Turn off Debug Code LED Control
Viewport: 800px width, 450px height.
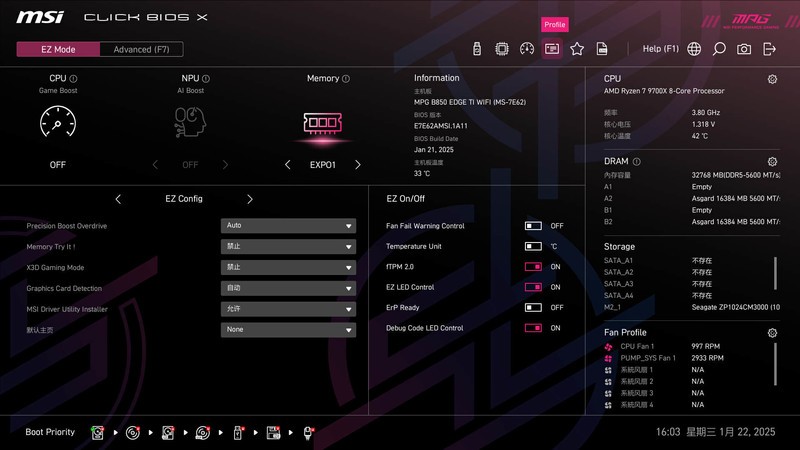533,328
